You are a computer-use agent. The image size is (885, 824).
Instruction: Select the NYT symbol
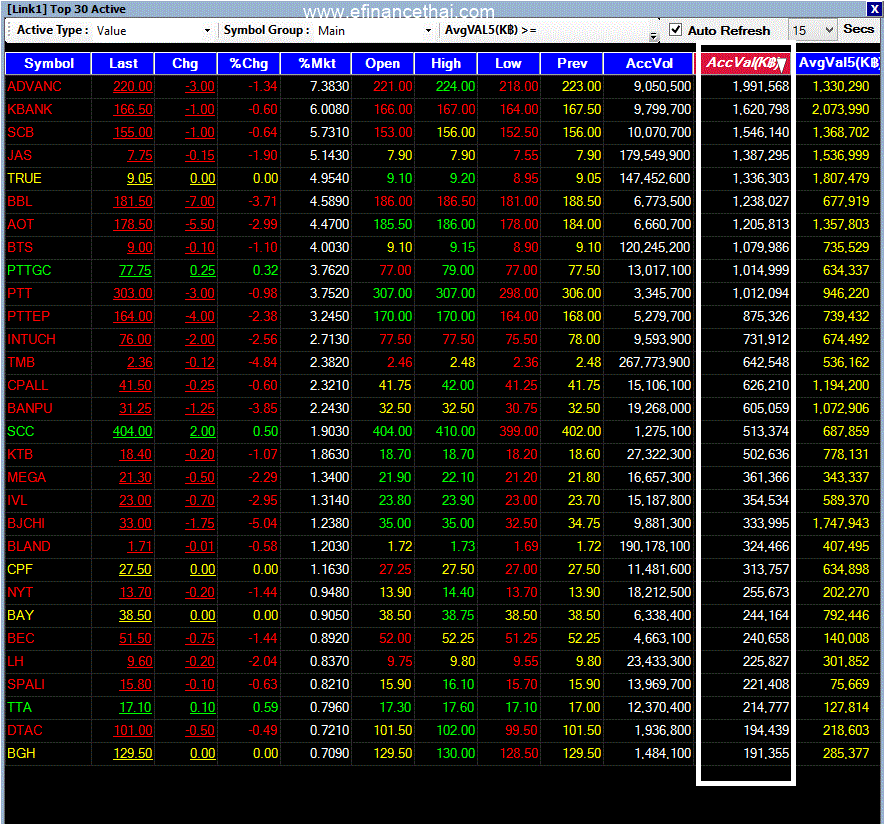pyautogui.click(x=20, y=593)
